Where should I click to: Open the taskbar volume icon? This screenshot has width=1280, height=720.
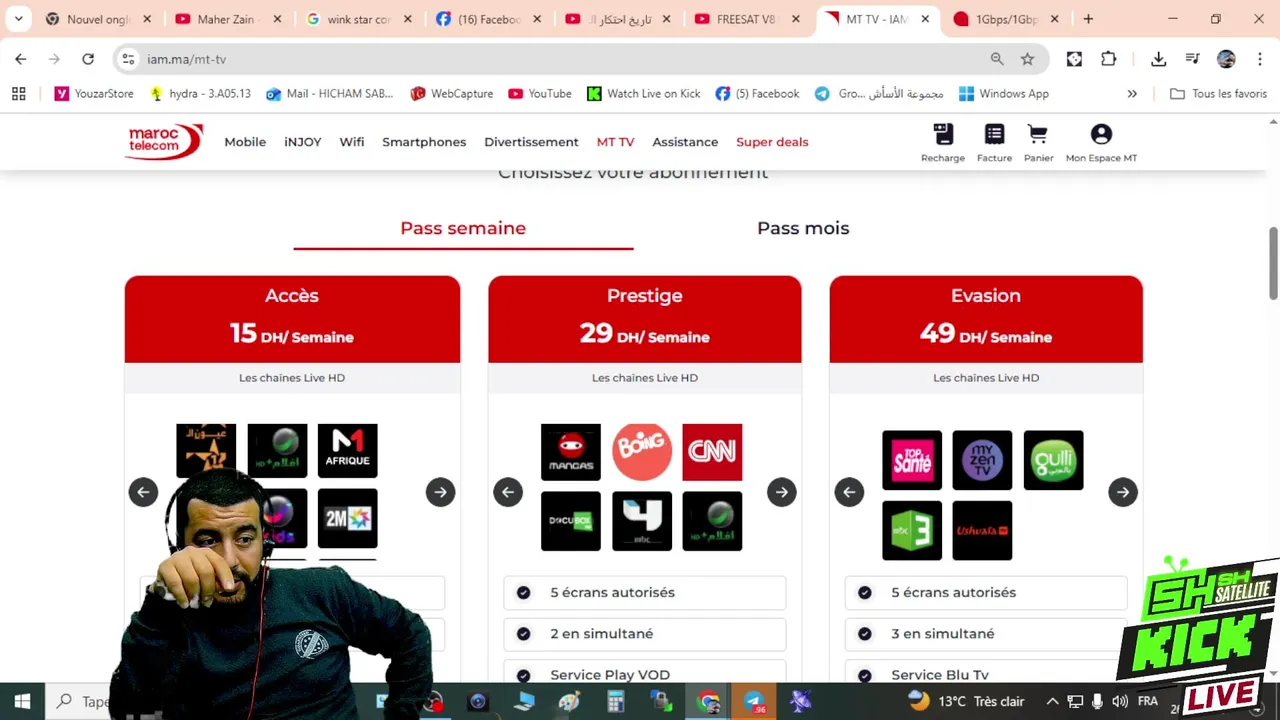click(1120, 701)
